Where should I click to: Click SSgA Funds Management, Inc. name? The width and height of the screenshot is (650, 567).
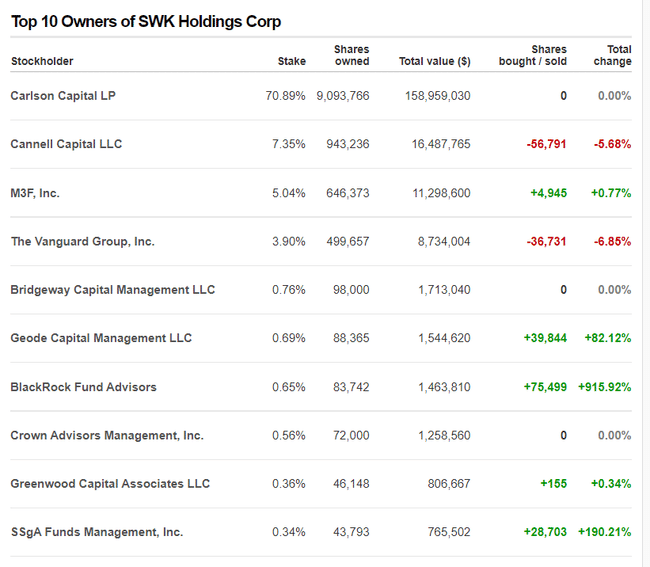tap(97, 532)
